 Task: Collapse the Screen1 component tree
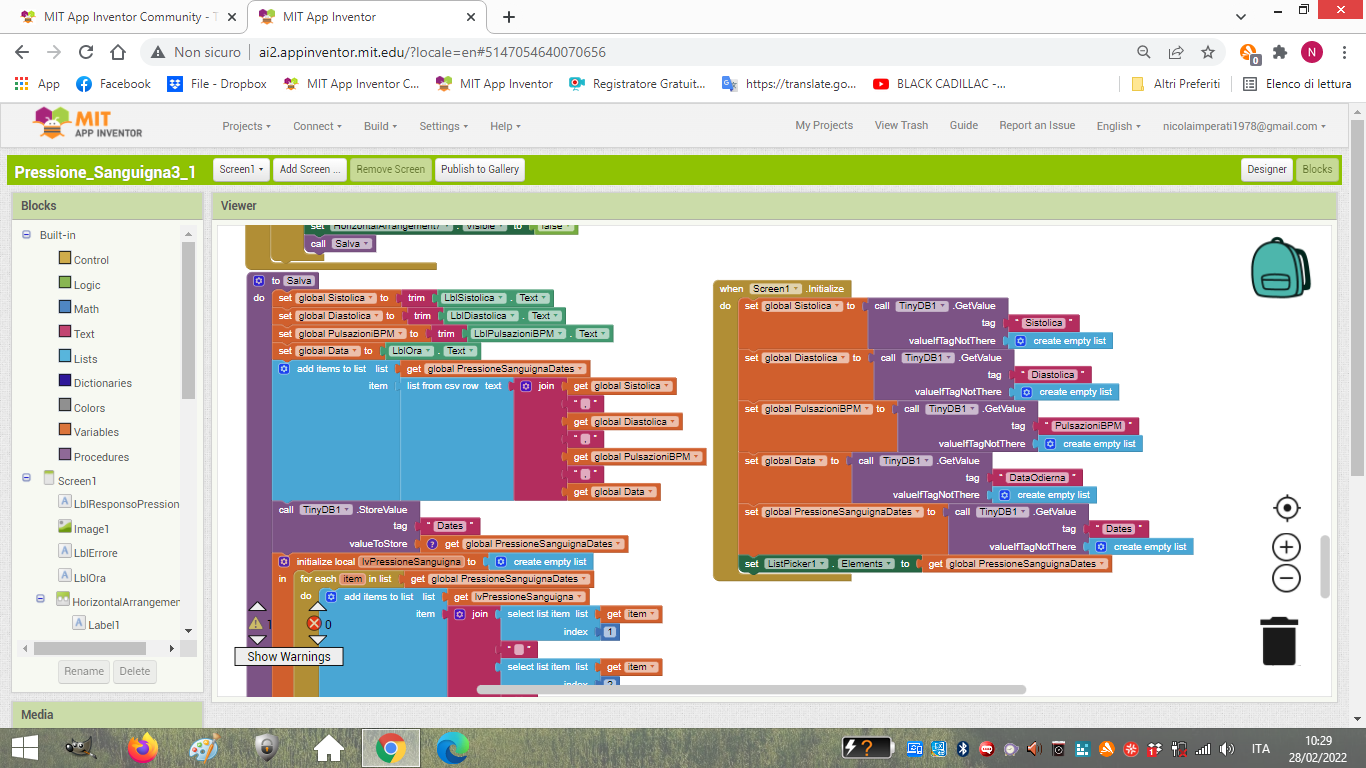tap(27, 481)
